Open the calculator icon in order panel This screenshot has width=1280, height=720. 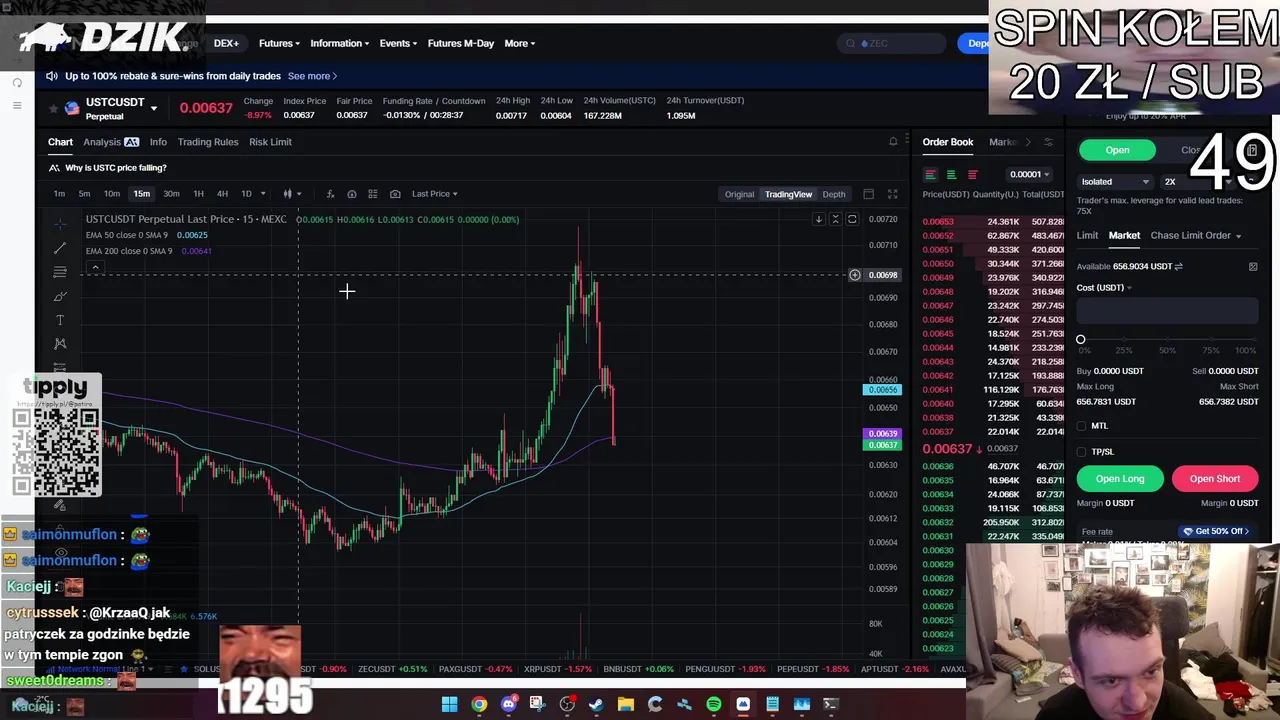tap(1253, 266)
